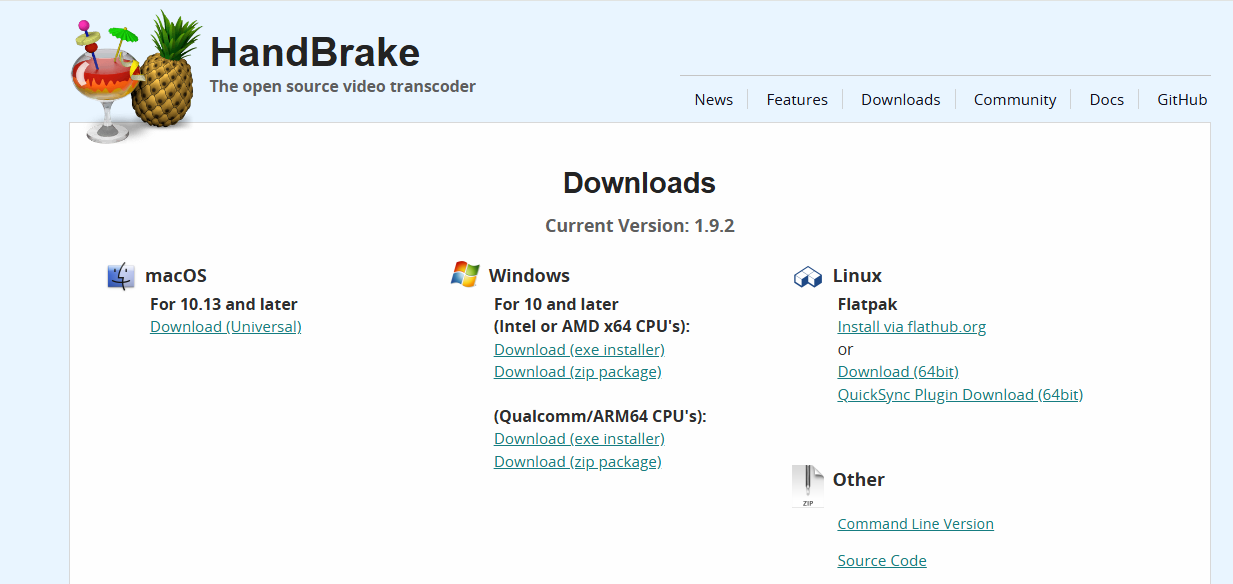Click the HandBrake cocktail and pineapple logo
Image resolution: width=1233 pixels, height=584 pixels.
coord(135,78)
